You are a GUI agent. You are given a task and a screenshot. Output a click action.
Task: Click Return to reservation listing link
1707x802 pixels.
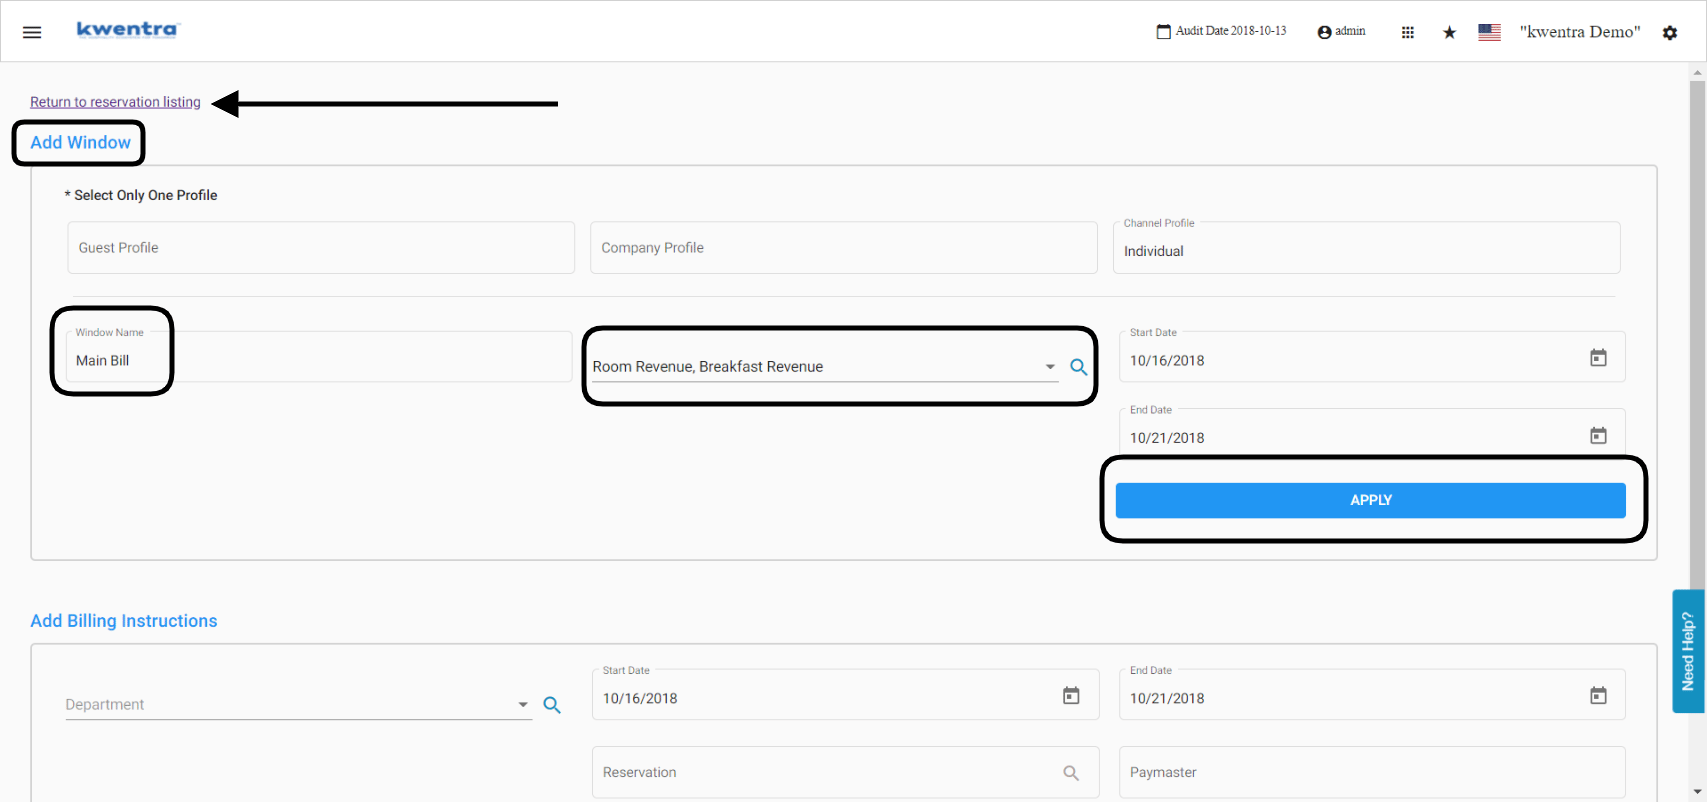pos(115,102)
